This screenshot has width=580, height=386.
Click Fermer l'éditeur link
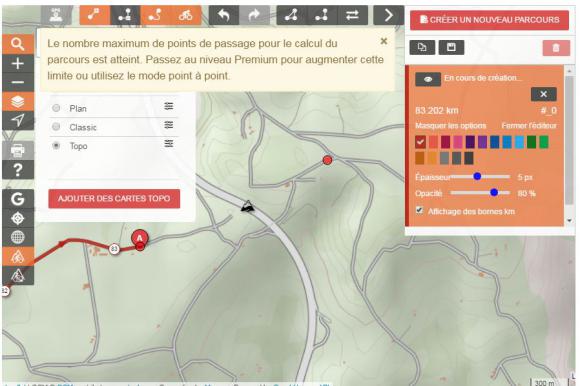click(x=529, y=126)
